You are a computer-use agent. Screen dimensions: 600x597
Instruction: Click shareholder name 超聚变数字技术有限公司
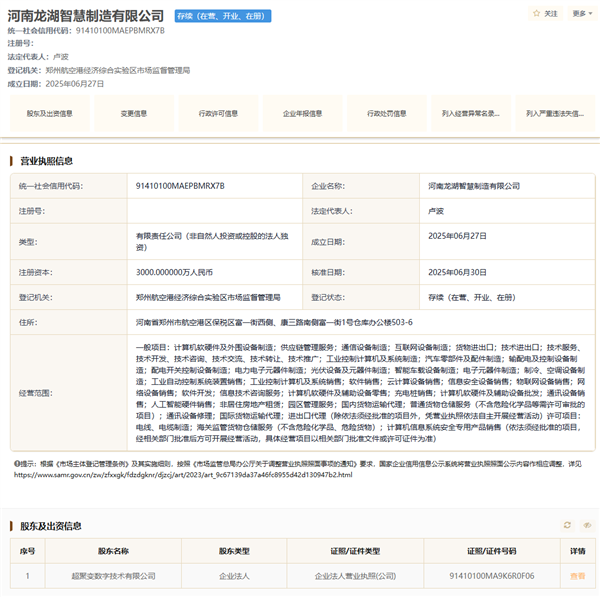coord(113,576)
